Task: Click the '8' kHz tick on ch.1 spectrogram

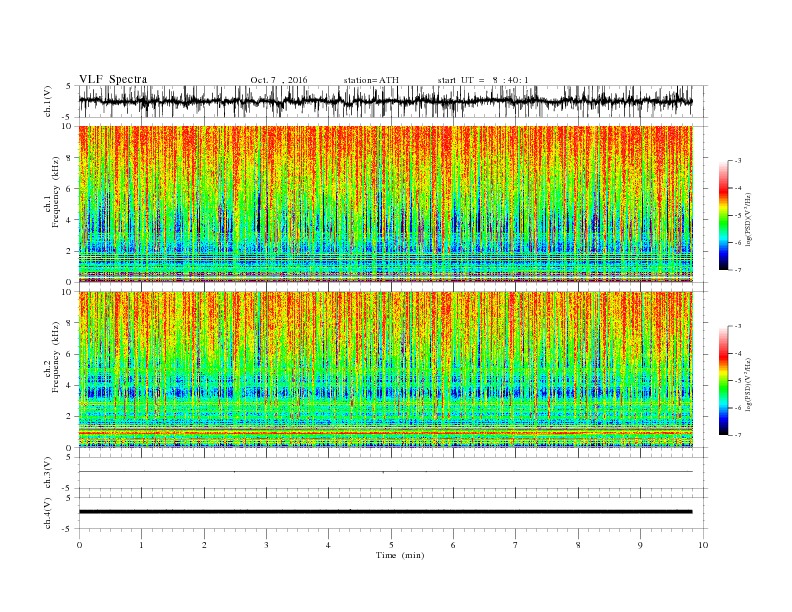Action: [70, 158]
